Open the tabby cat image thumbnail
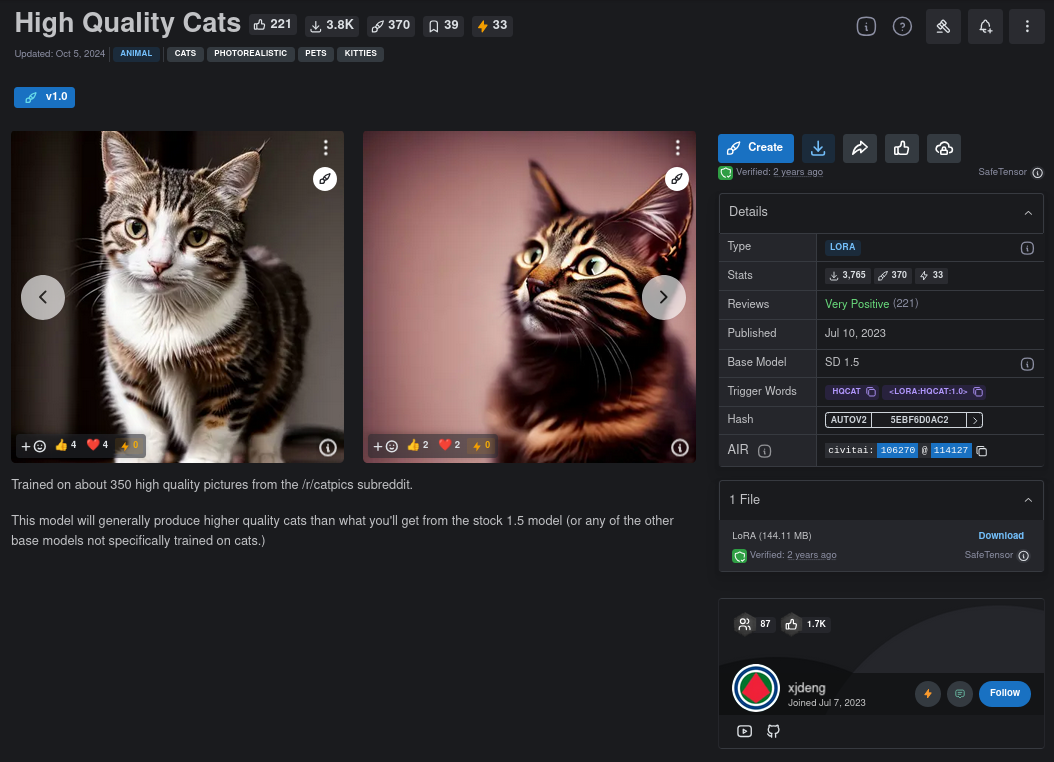This screenshot has height=762, width=1054. [x=529, y=297]
